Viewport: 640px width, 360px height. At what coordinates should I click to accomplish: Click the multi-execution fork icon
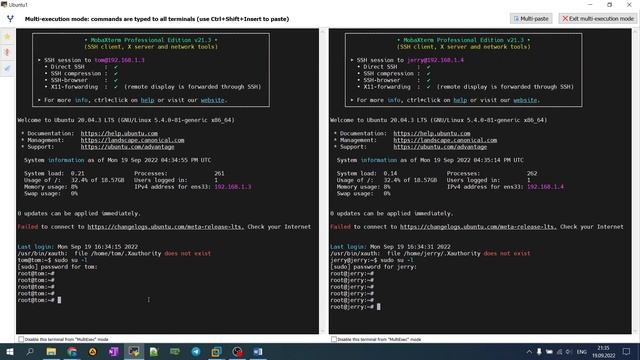(10, 19)
